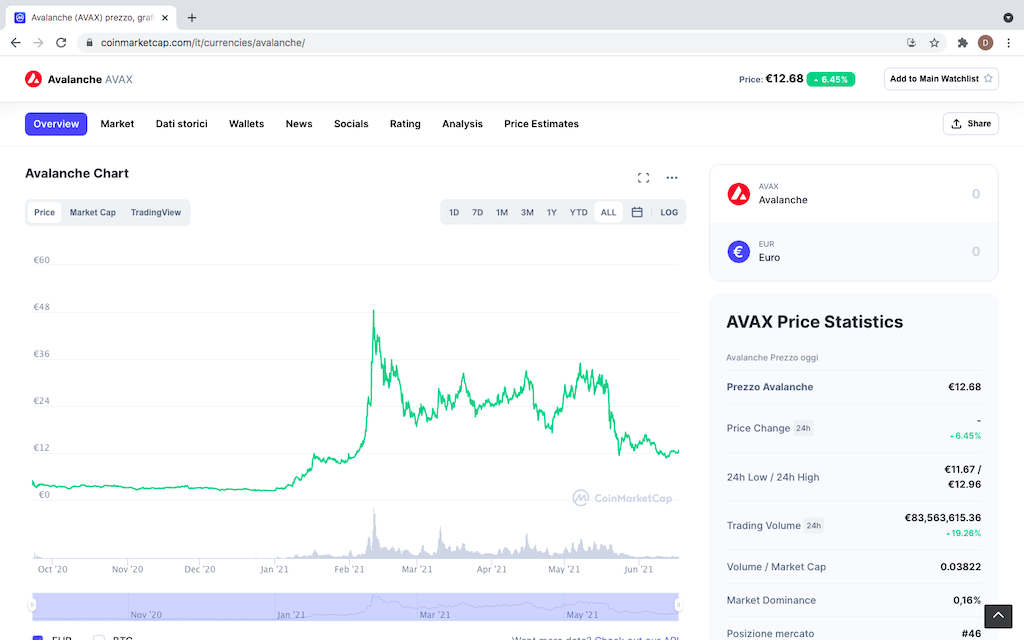
Task: Set the chart range to 7D
Action: point(477,212)
